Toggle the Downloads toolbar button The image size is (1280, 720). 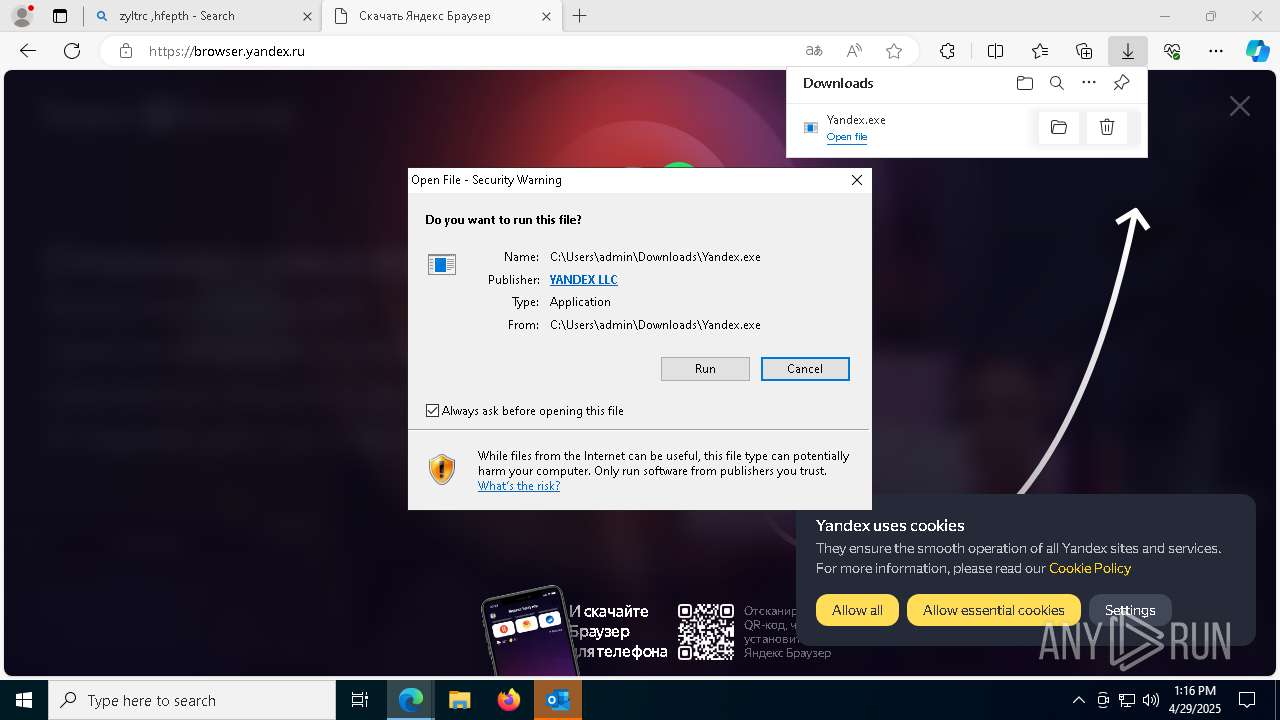(1128, 51)
